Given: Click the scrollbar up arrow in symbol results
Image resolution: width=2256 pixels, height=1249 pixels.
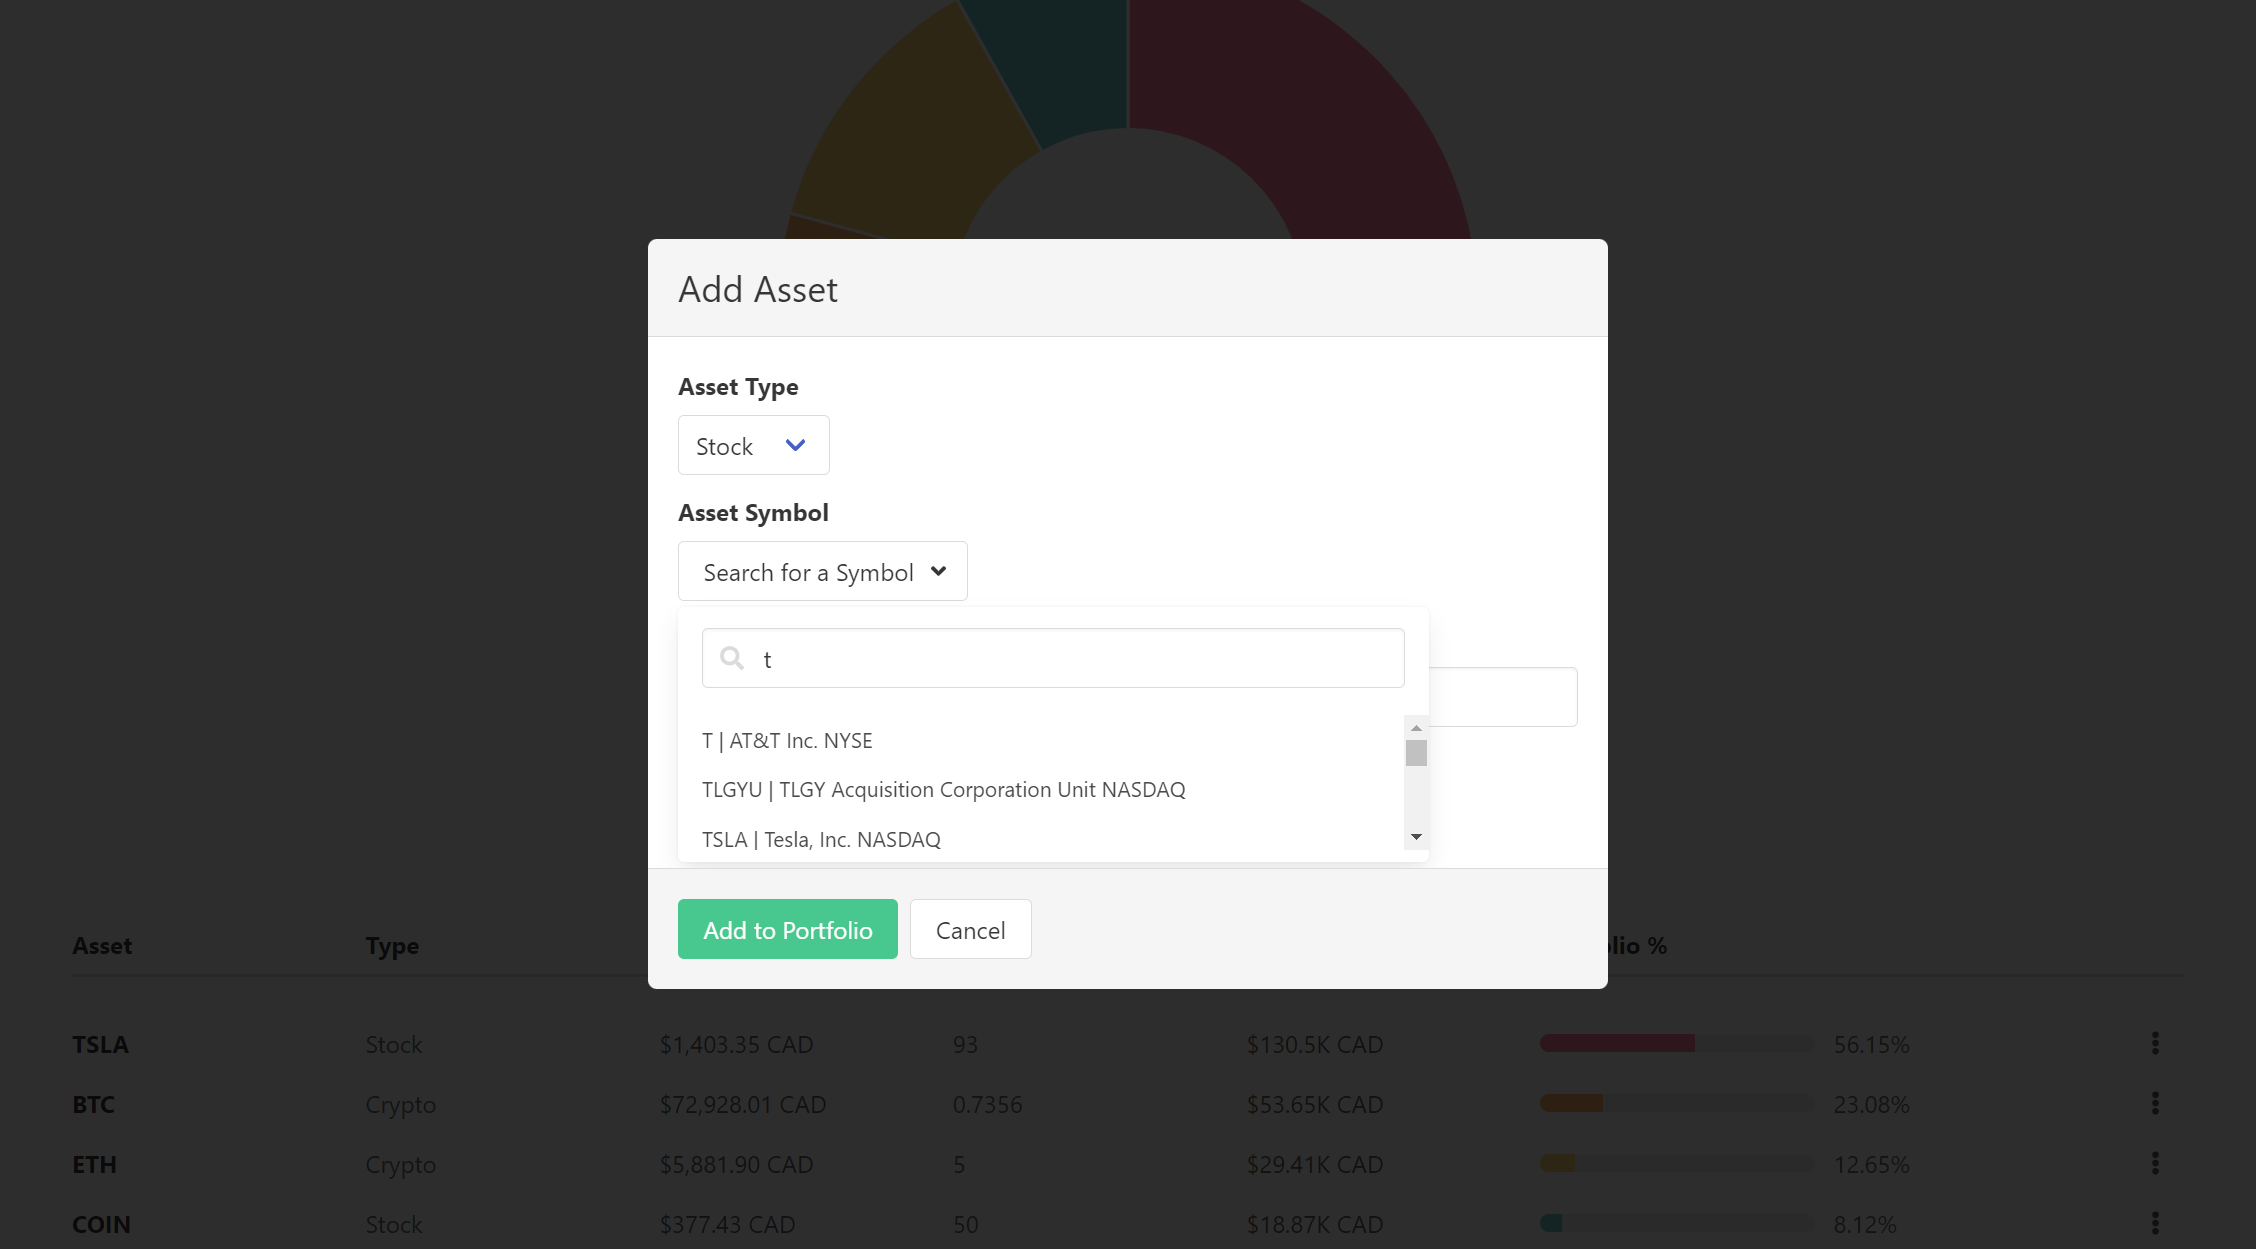Looking at the screenshot, I should pos(1415,726).
